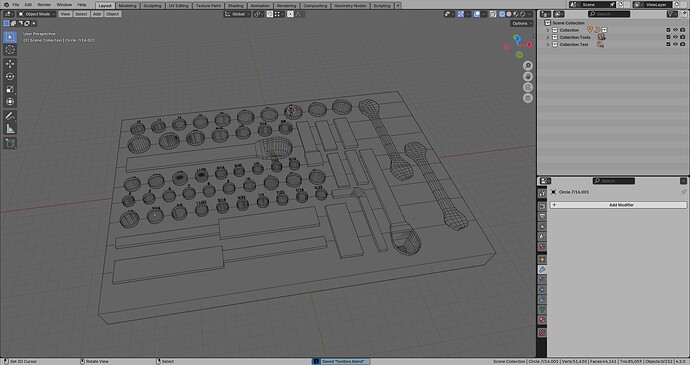This screenshot has width=690, height=365.
Task: Open the Tool properties tab
Action: tap(542, 194)
